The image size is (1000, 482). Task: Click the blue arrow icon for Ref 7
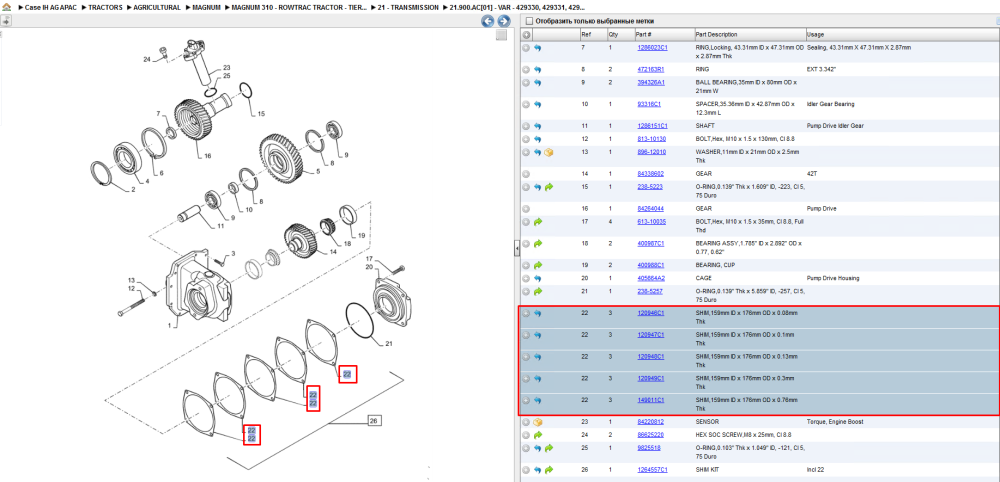537,48
